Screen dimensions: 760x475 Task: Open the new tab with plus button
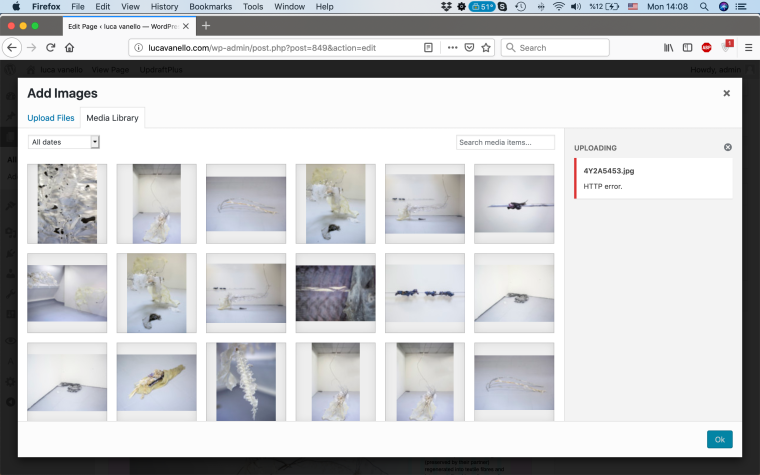tap(206, 24)
